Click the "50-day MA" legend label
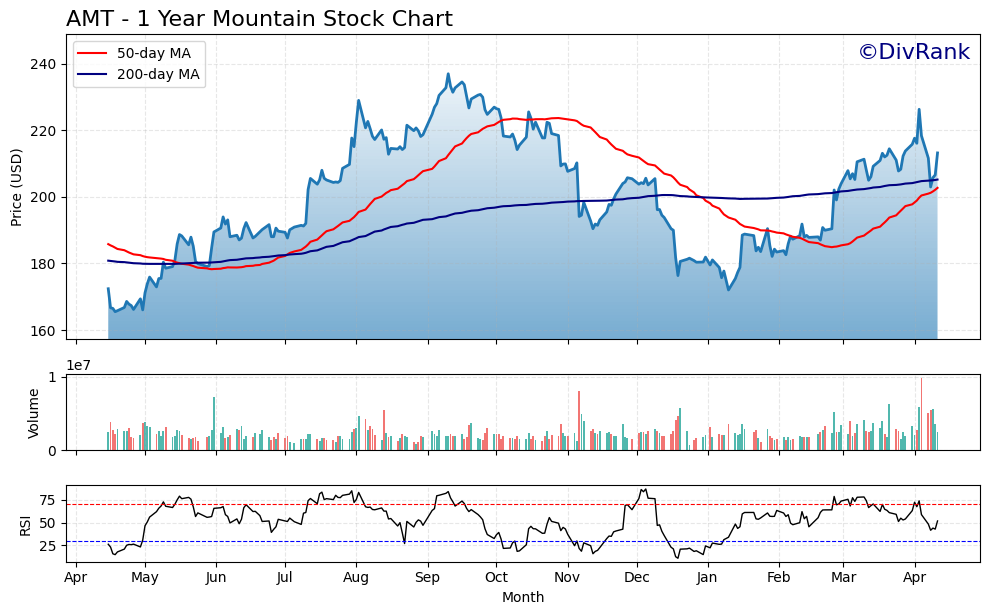This screenshot has width=989, height=615. coord(154,54)
